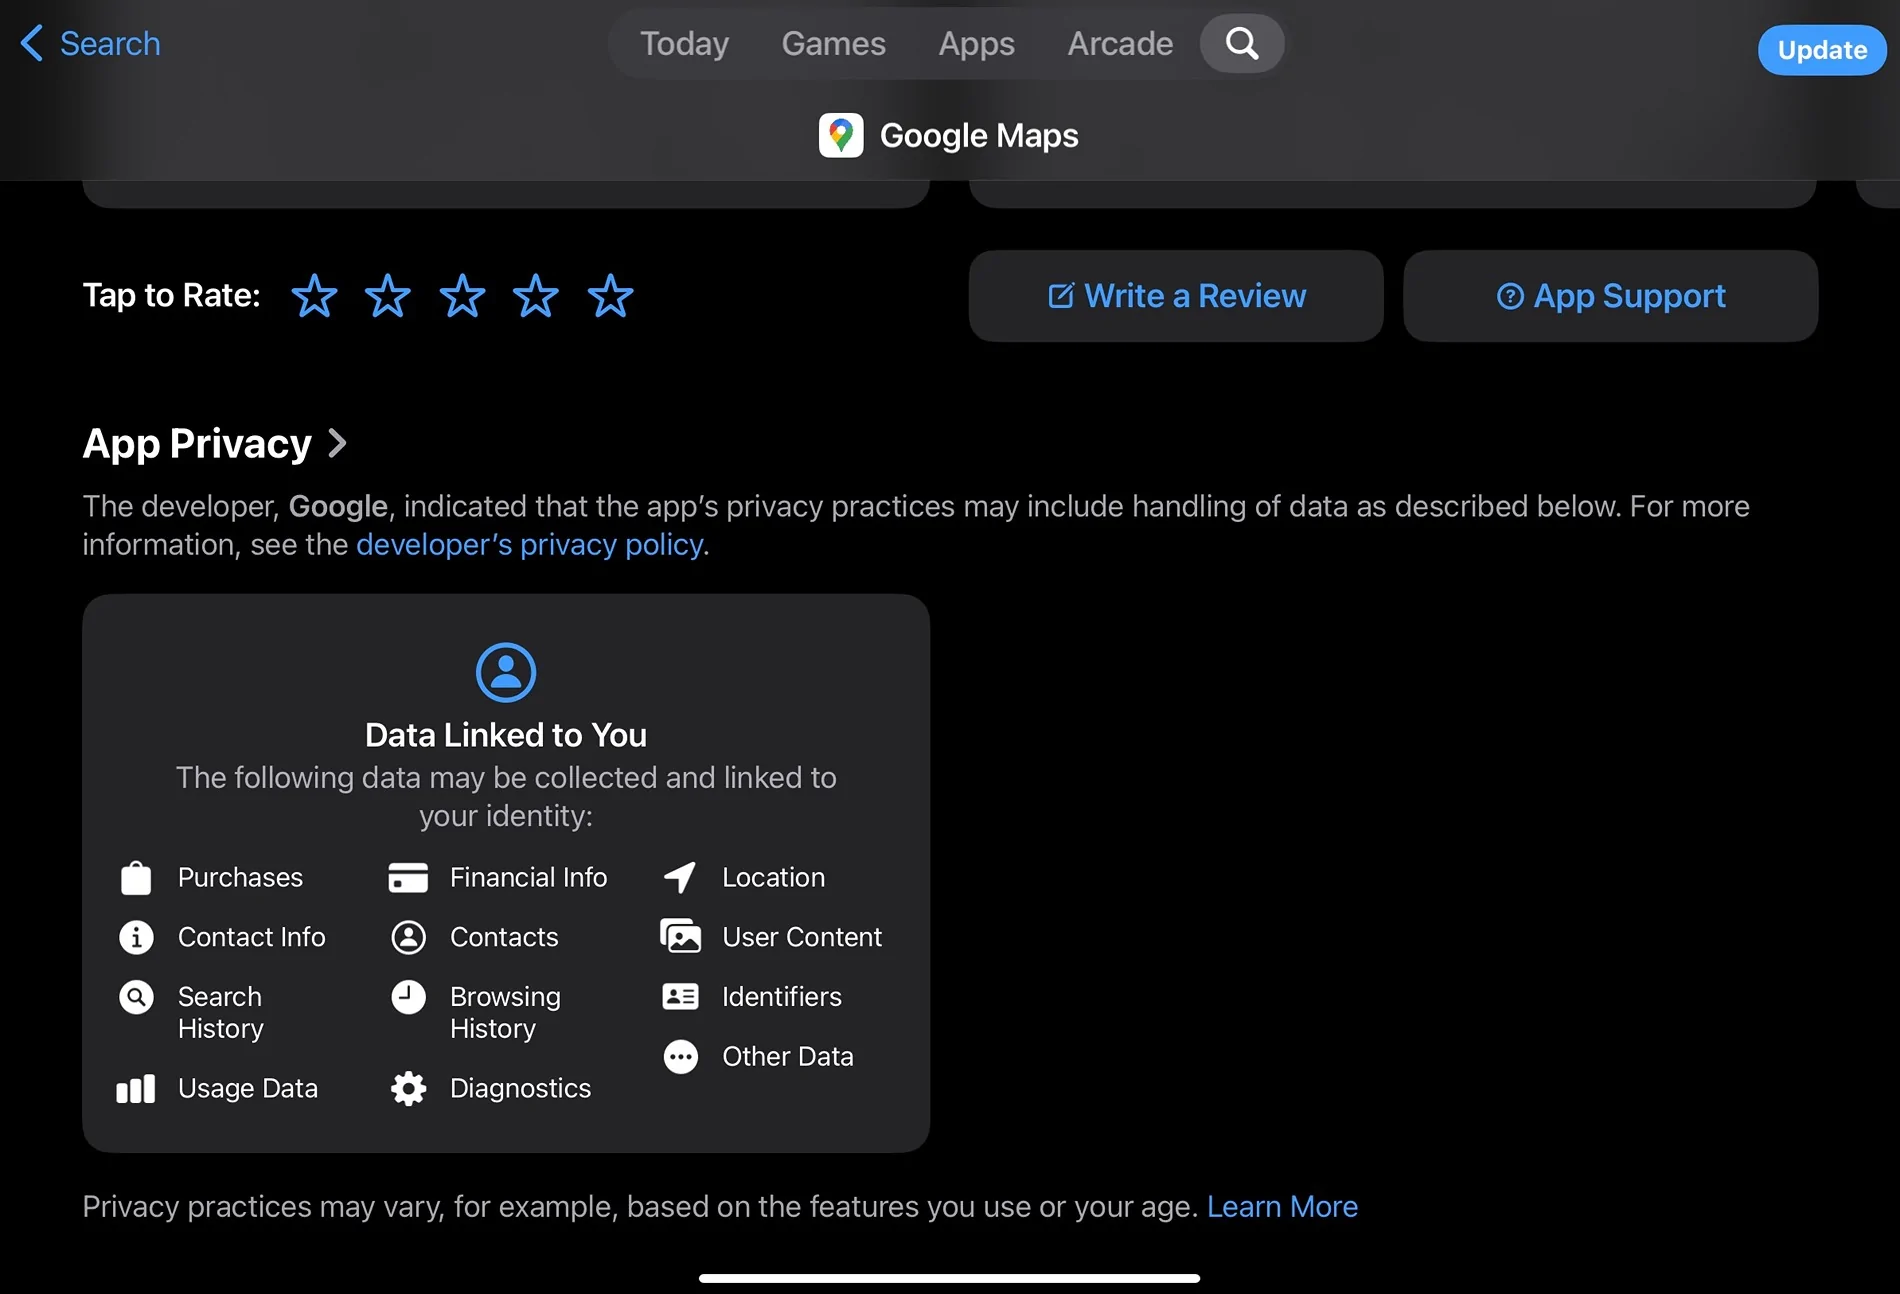Open App Support

pos(1610,296)
